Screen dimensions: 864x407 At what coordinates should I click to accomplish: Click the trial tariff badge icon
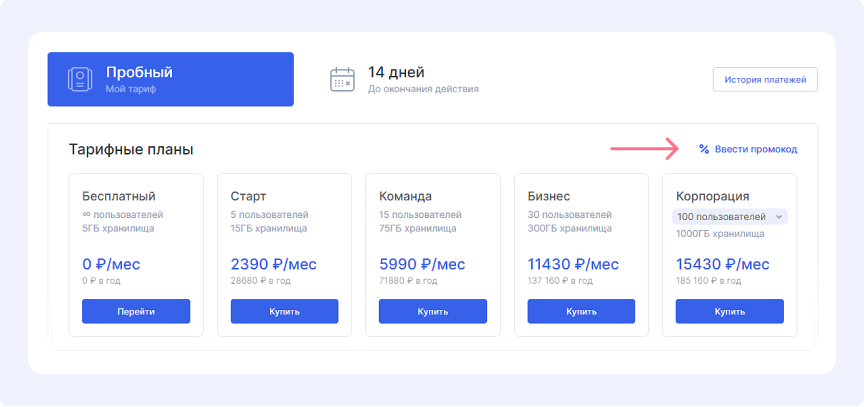coord(80,79)
